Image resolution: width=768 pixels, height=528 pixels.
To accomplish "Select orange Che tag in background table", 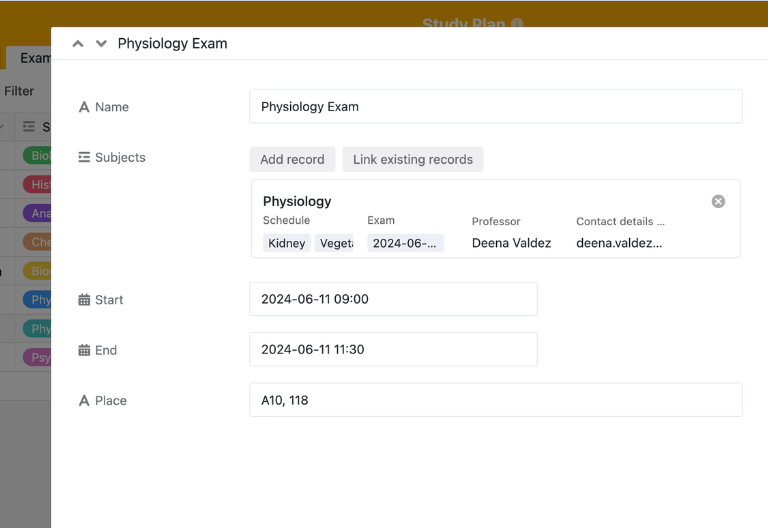I will click(x=37, y=242).
